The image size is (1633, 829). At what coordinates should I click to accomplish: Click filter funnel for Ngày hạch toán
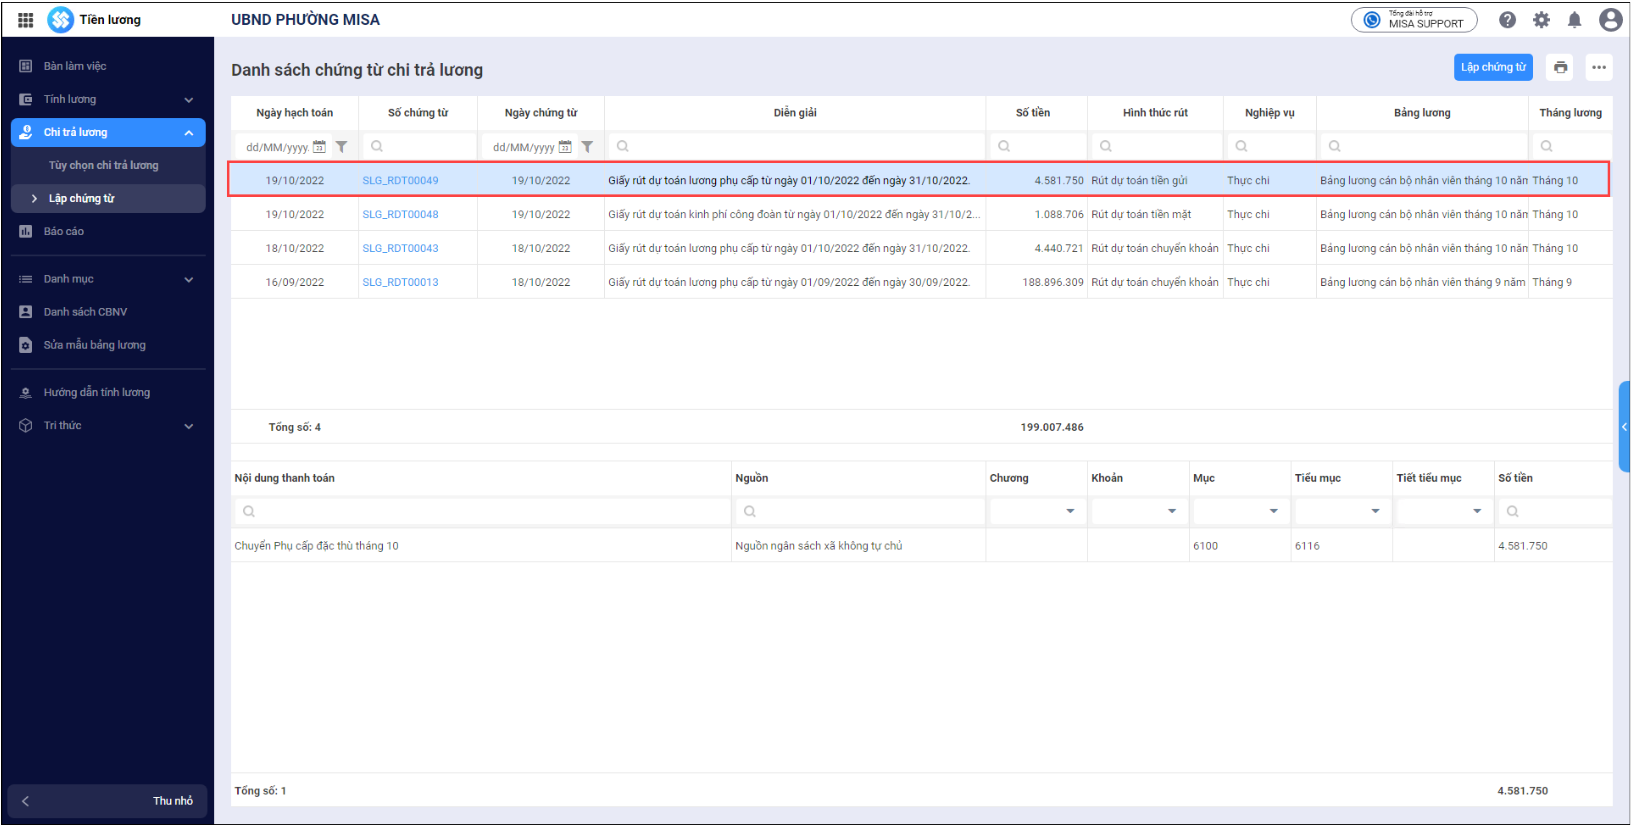[x=341, y=147]
